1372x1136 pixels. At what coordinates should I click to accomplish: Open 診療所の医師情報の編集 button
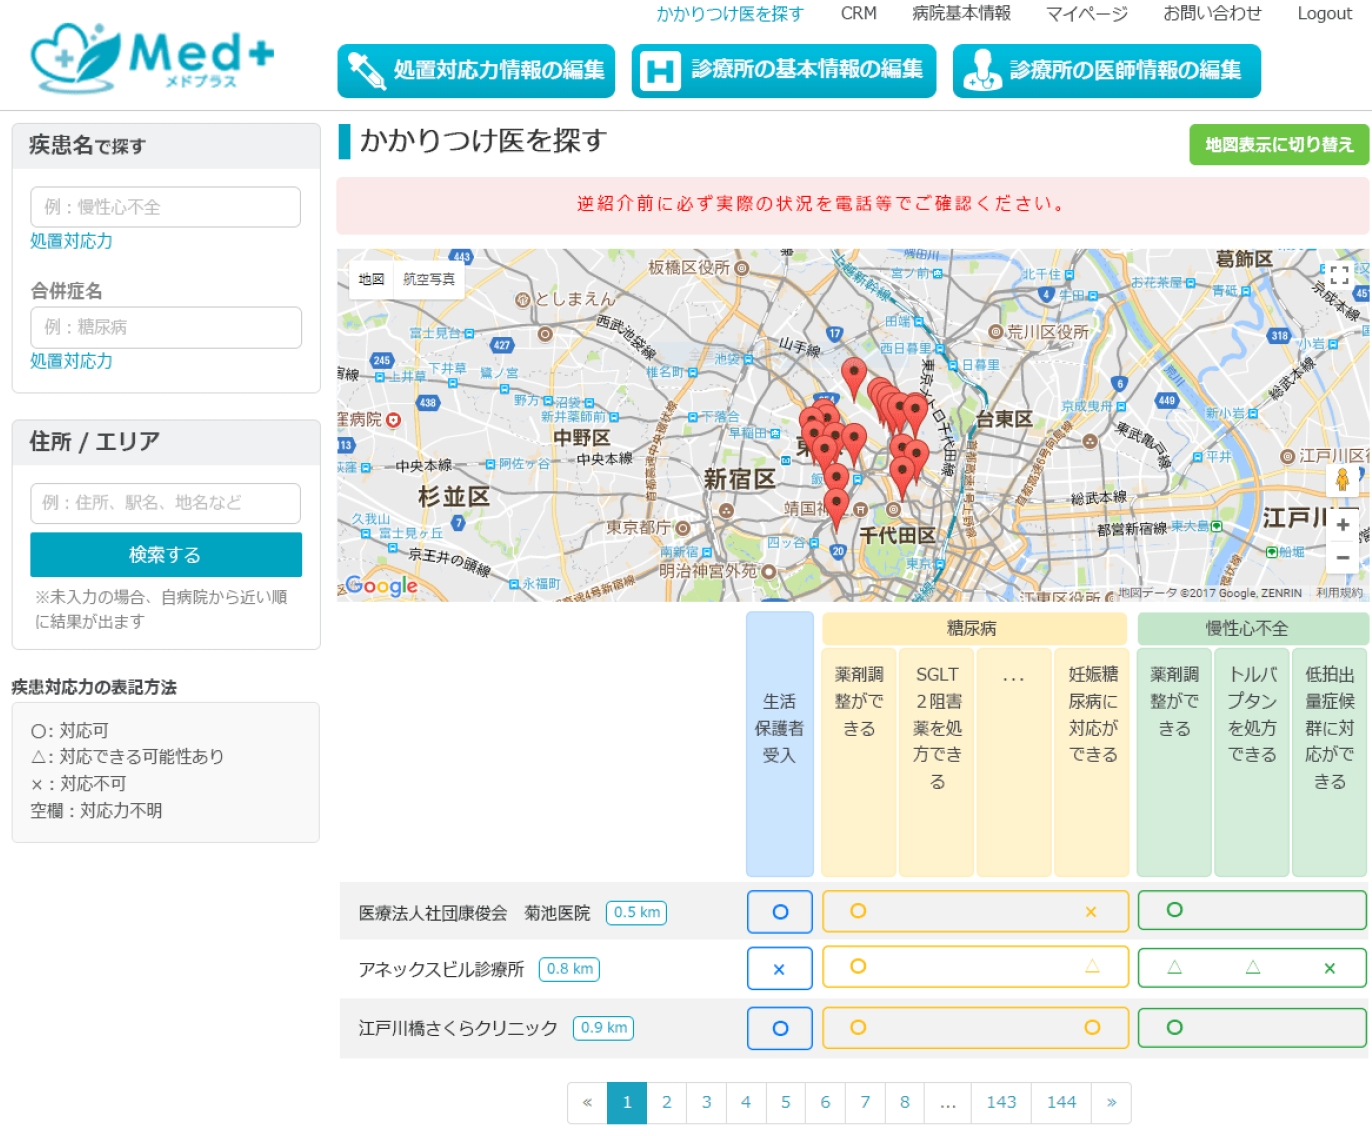point(1106,71)
